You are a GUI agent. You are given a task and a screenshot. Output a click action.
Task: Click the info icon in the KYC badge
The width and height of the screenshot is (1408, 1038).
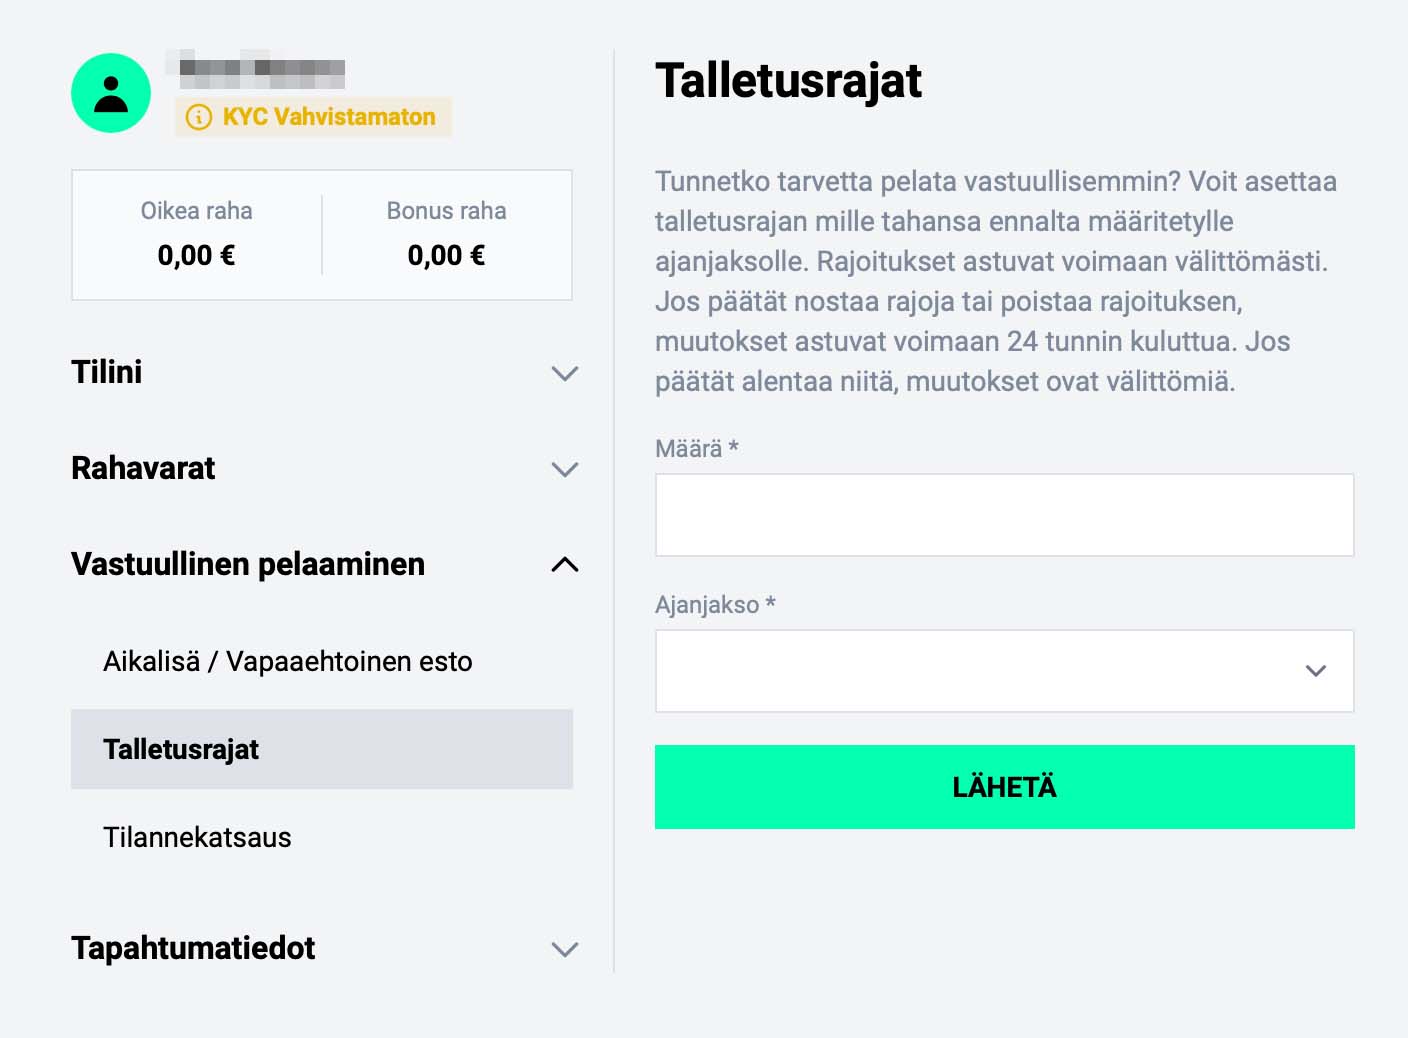(199, 117)
